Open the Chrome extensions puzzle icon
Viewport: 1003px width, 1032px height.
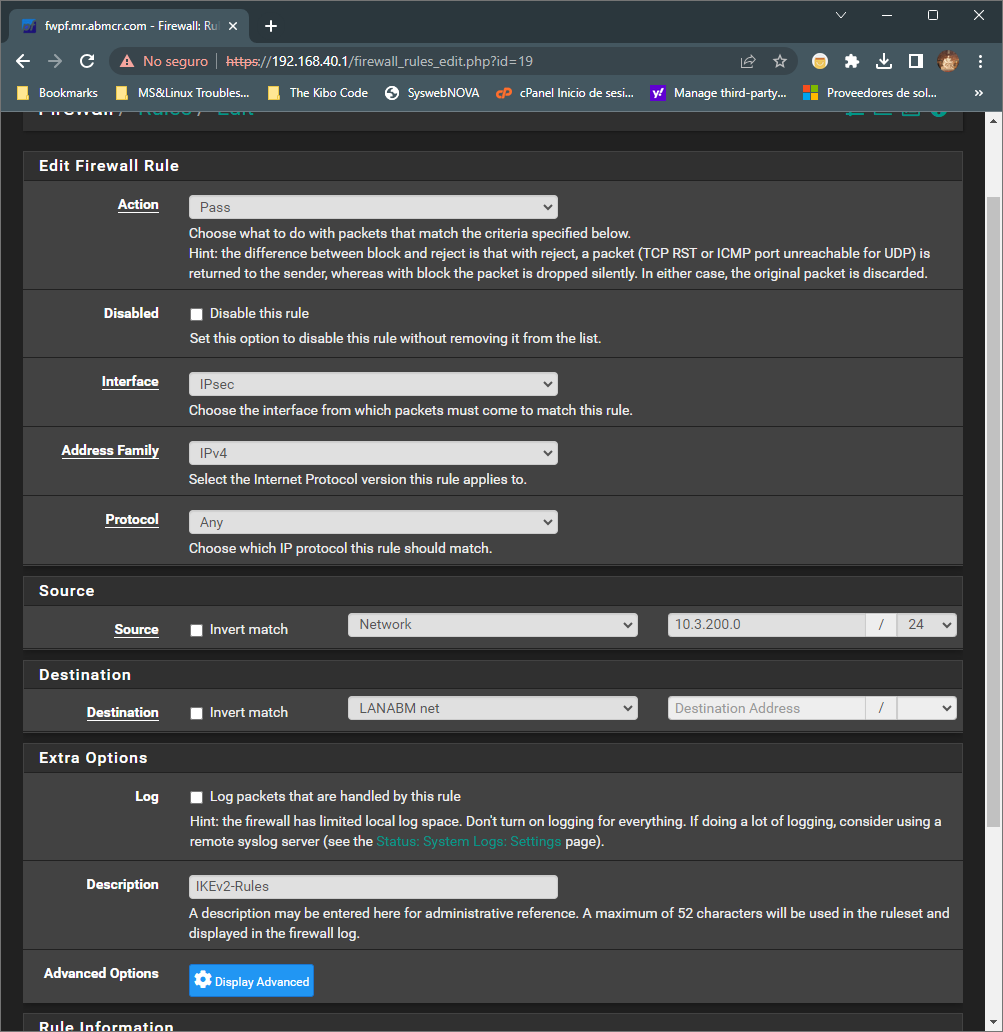tap(852, 61)
